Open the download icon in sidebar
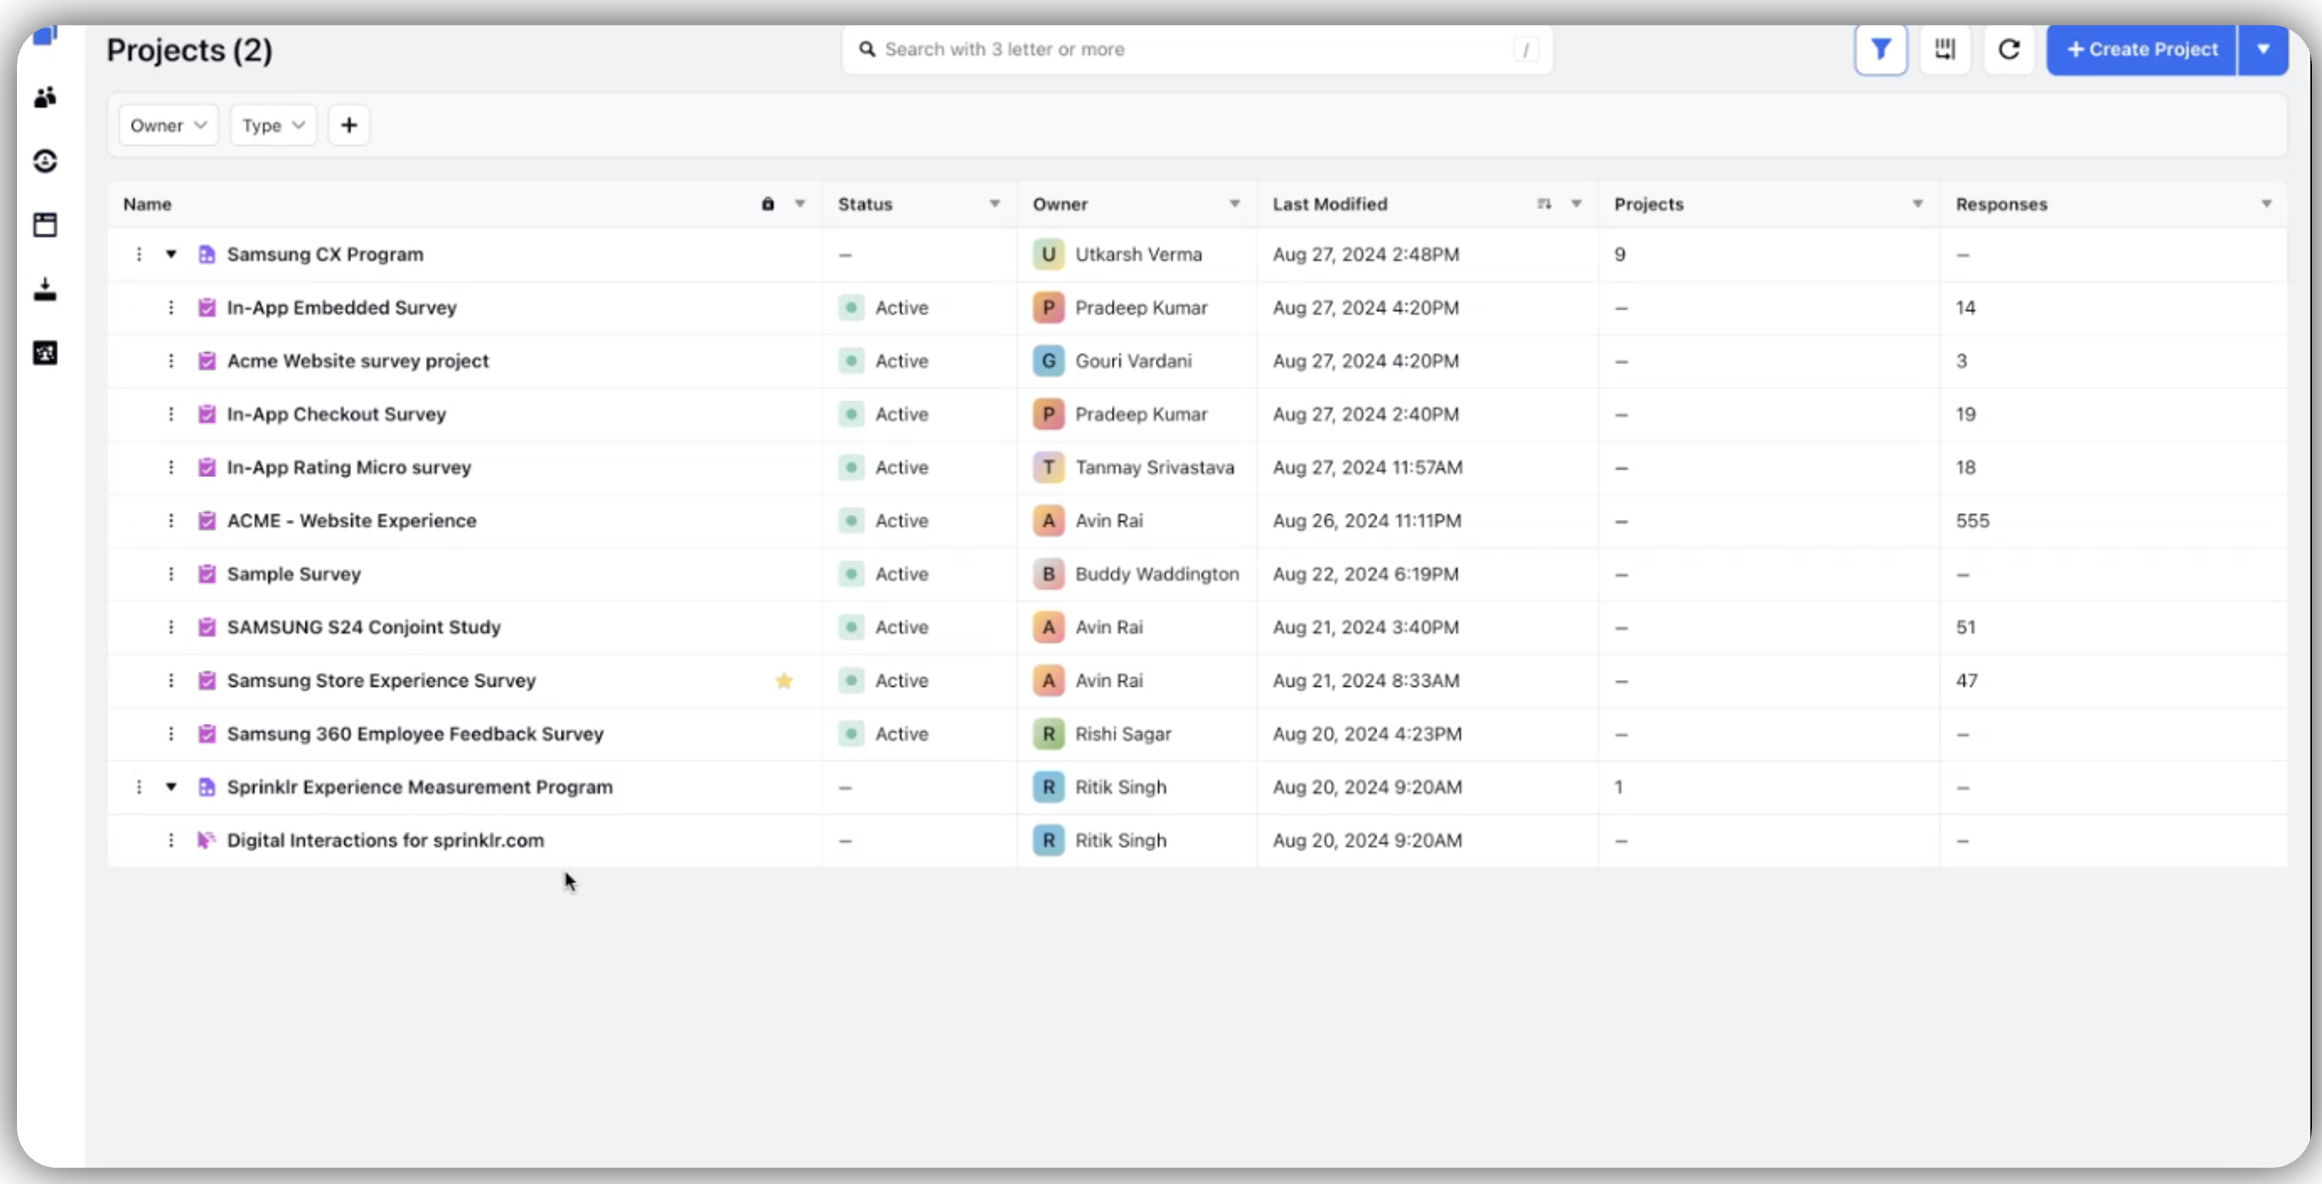Screen dimensions: 2322x1184 coord(45,289)
